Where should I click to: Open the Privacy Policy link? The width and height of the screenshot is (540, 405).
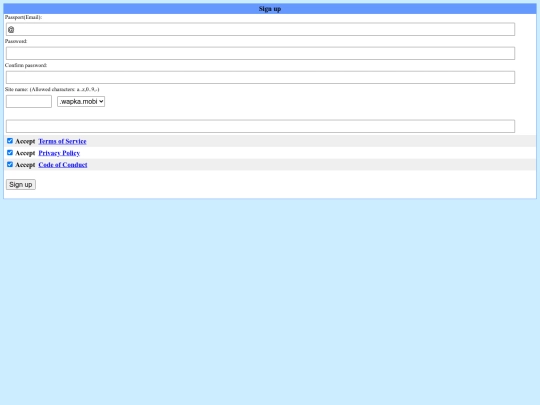pyautogui.click(x=59, y=153)
